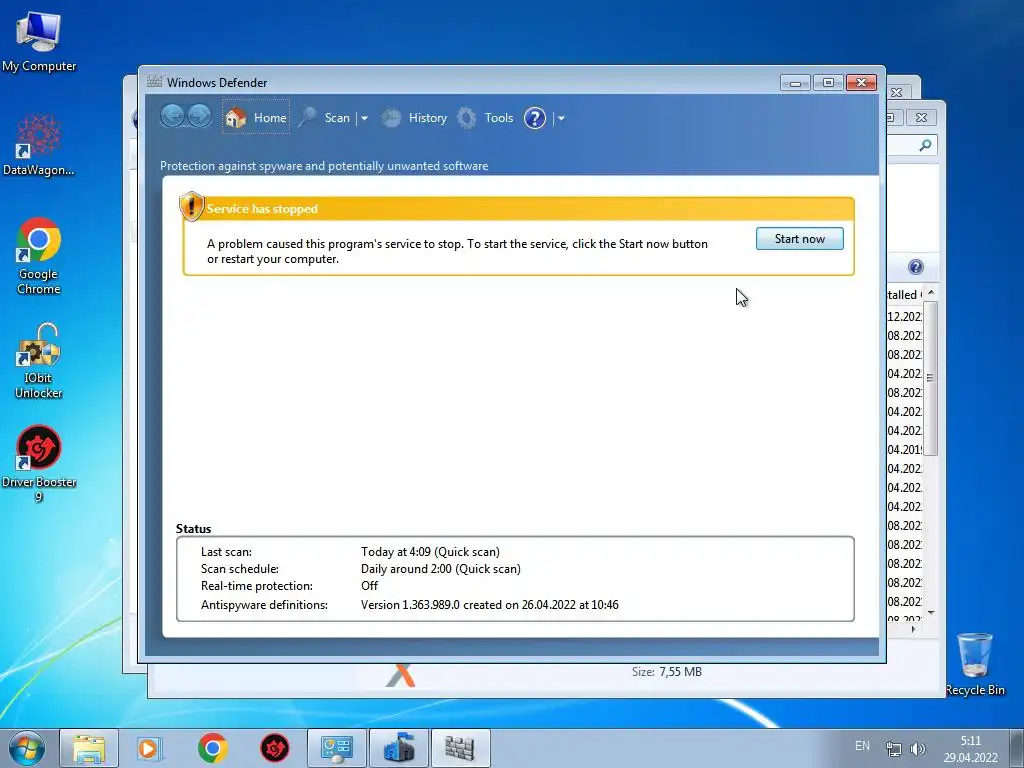Image resolution: width=1024 pixels, height=768 pixels.
Task: Open Driver Booster from the taskbar
Action: click(275, 748)
